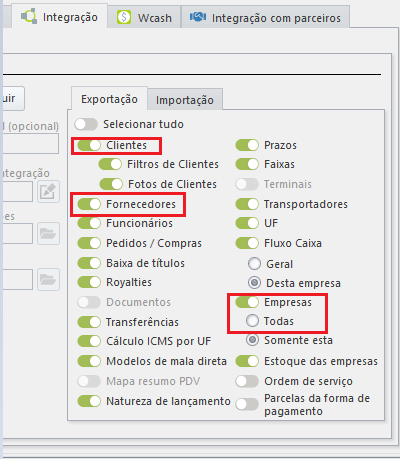The image size is (400, 459).
Task: Open the upper folder browse icon
Action: [48, 233]
